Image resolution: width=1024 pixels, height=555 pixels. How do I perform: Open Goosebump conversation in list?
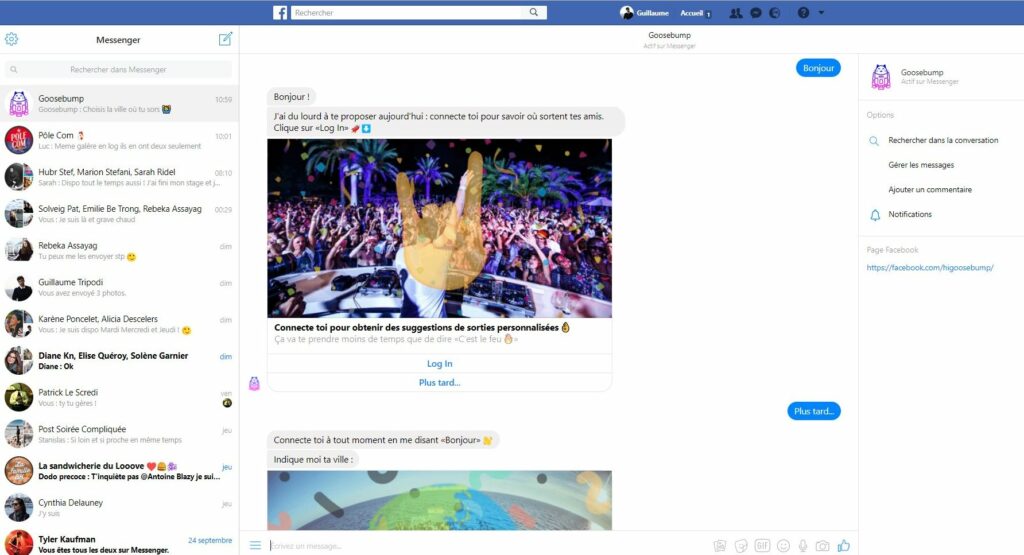[120, 103]
